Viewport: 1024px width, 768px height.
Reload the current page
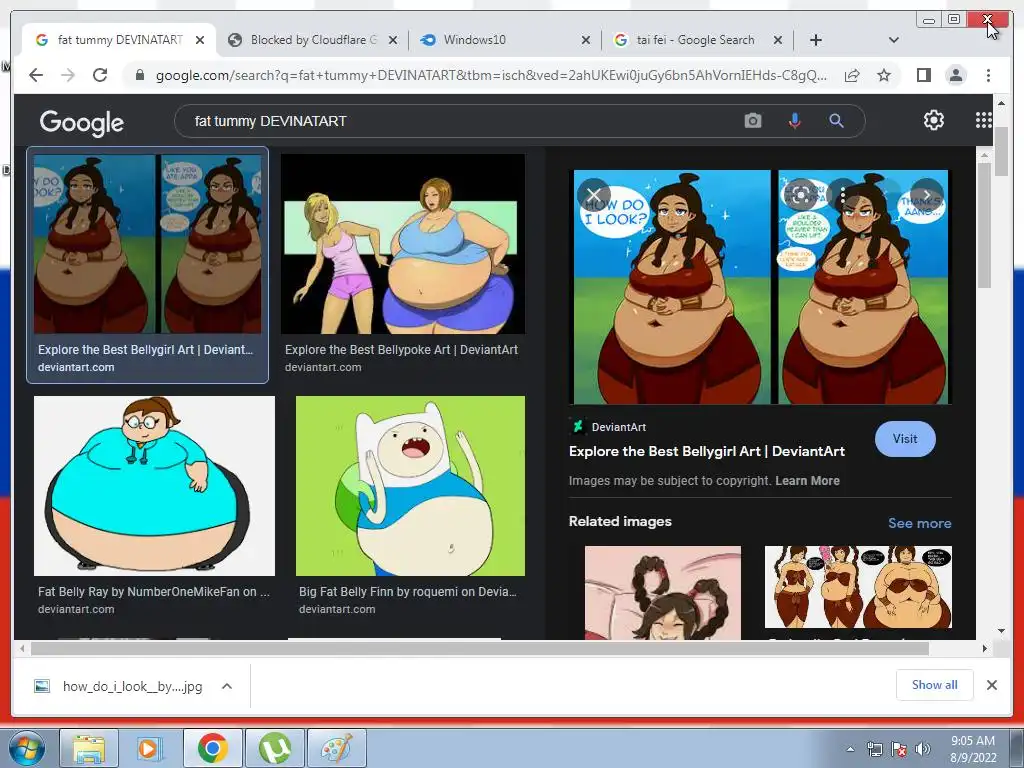100,75
